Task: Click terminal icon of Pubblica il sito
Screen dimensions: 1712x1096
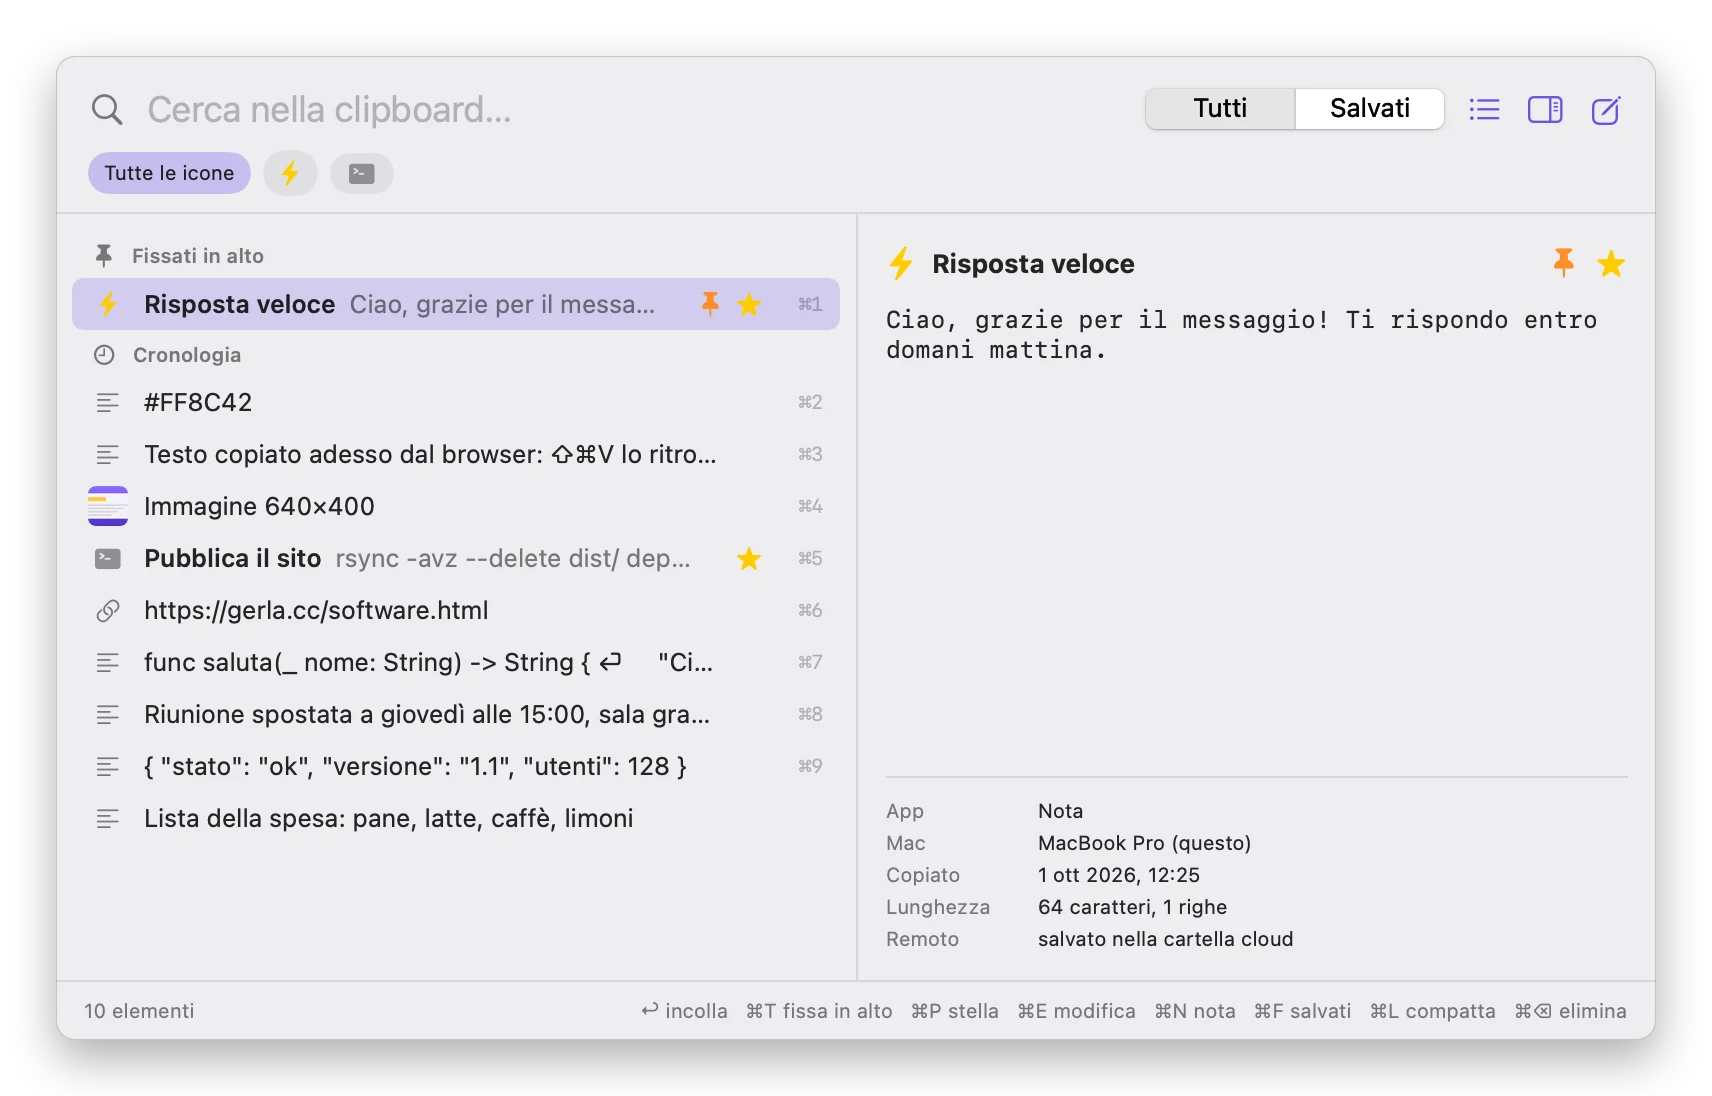Action: pos(108,558)
